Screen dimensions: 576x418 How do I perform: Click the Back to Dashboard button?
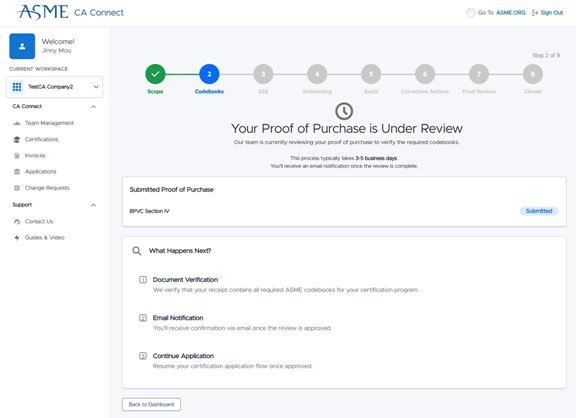tap(151, 404)
